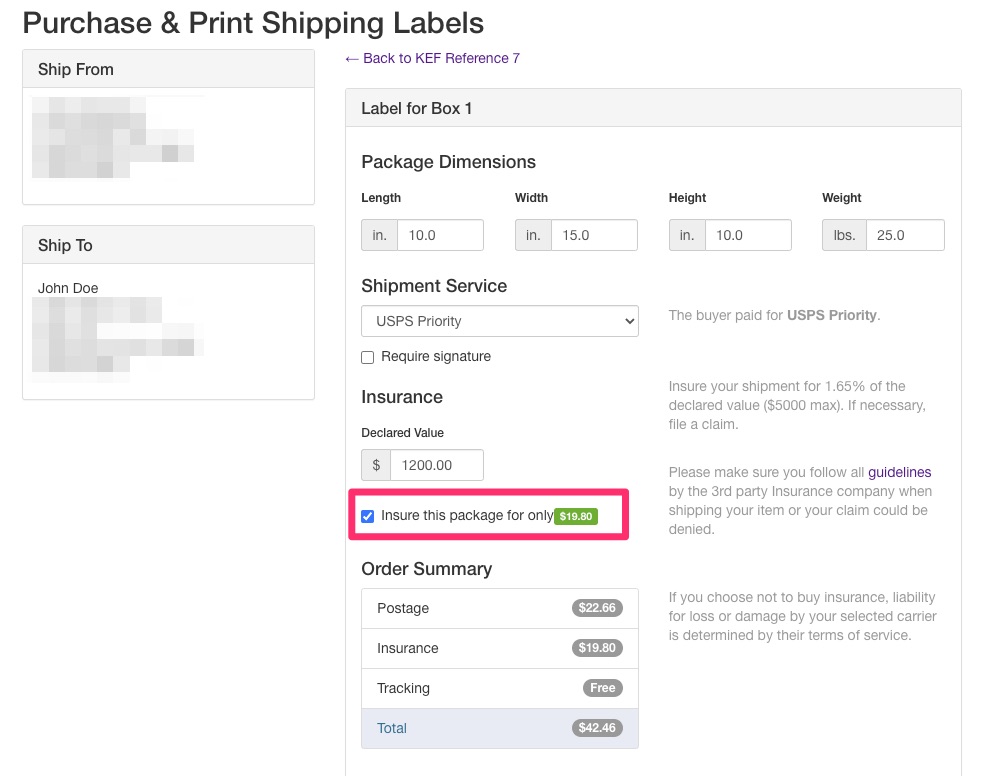Image resolution: width=988 pixels, height=776 pixels.
Task: Click the Length input field
Action: pyautogui.click(x=440, y=235)
